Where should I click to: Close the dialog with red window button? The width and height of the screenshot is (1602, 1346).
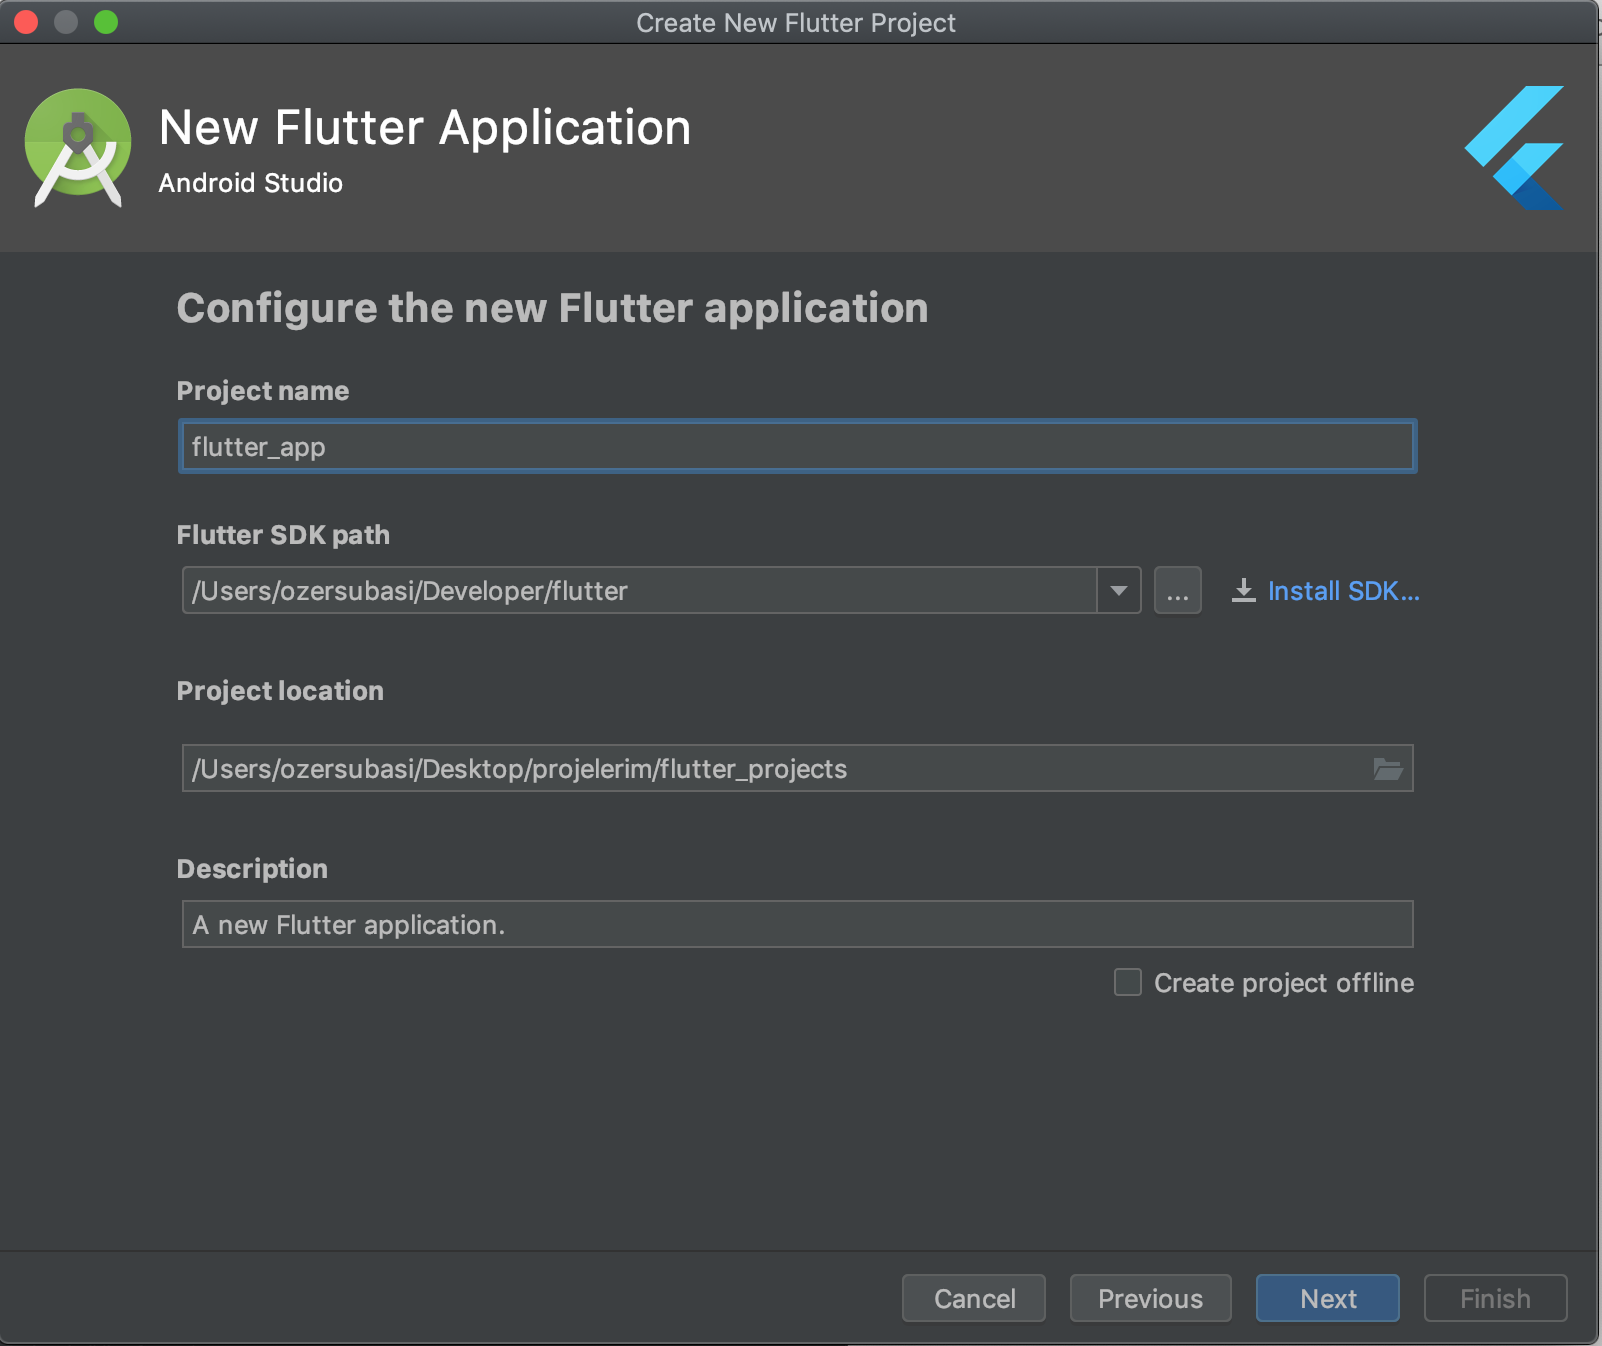tap(26, 22)
